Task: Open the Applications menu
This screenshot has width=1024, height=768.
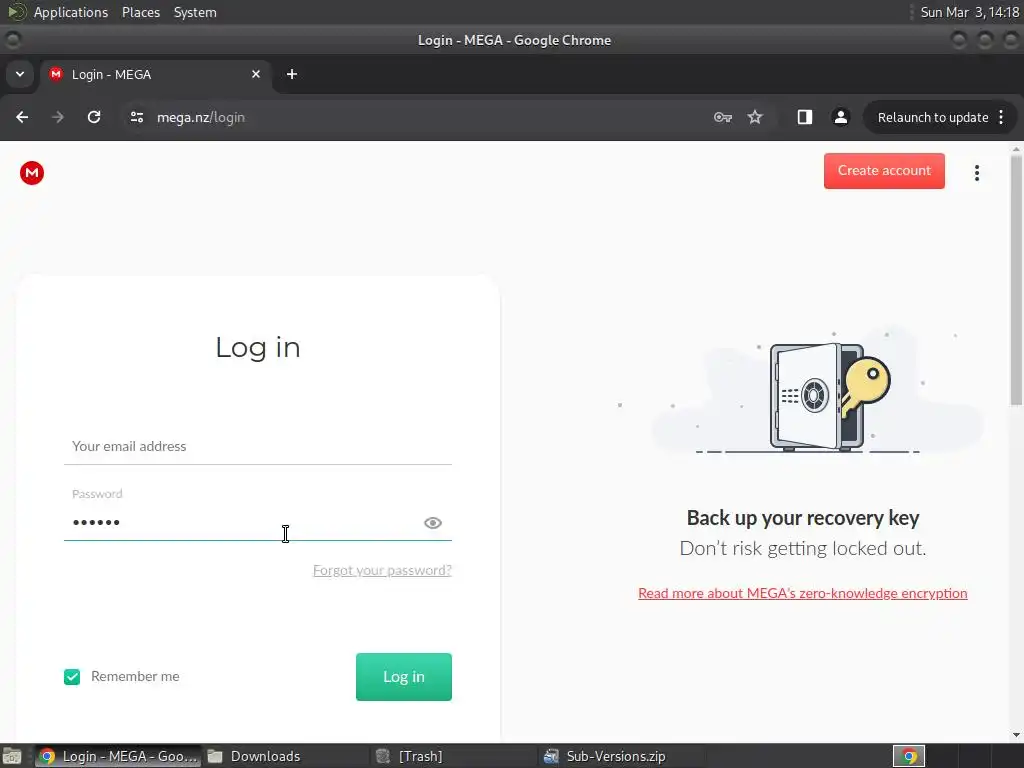Action: coord(71,12)
